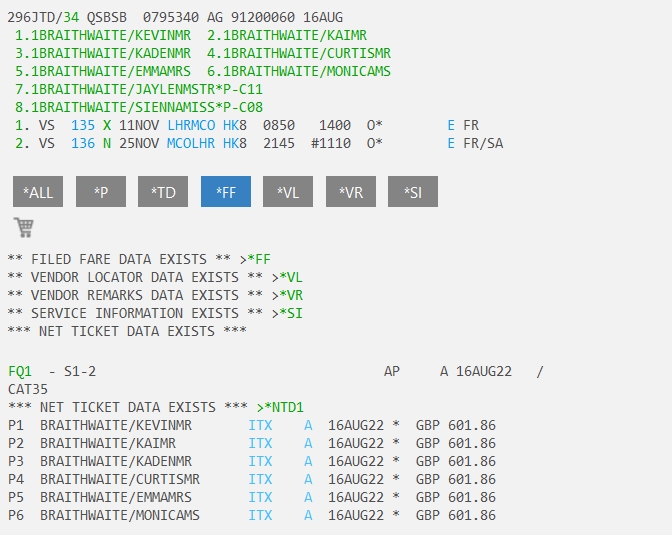Select LHRMCO city pair in segment 1
Screen dimensions: 672x535
click(191, 125)
